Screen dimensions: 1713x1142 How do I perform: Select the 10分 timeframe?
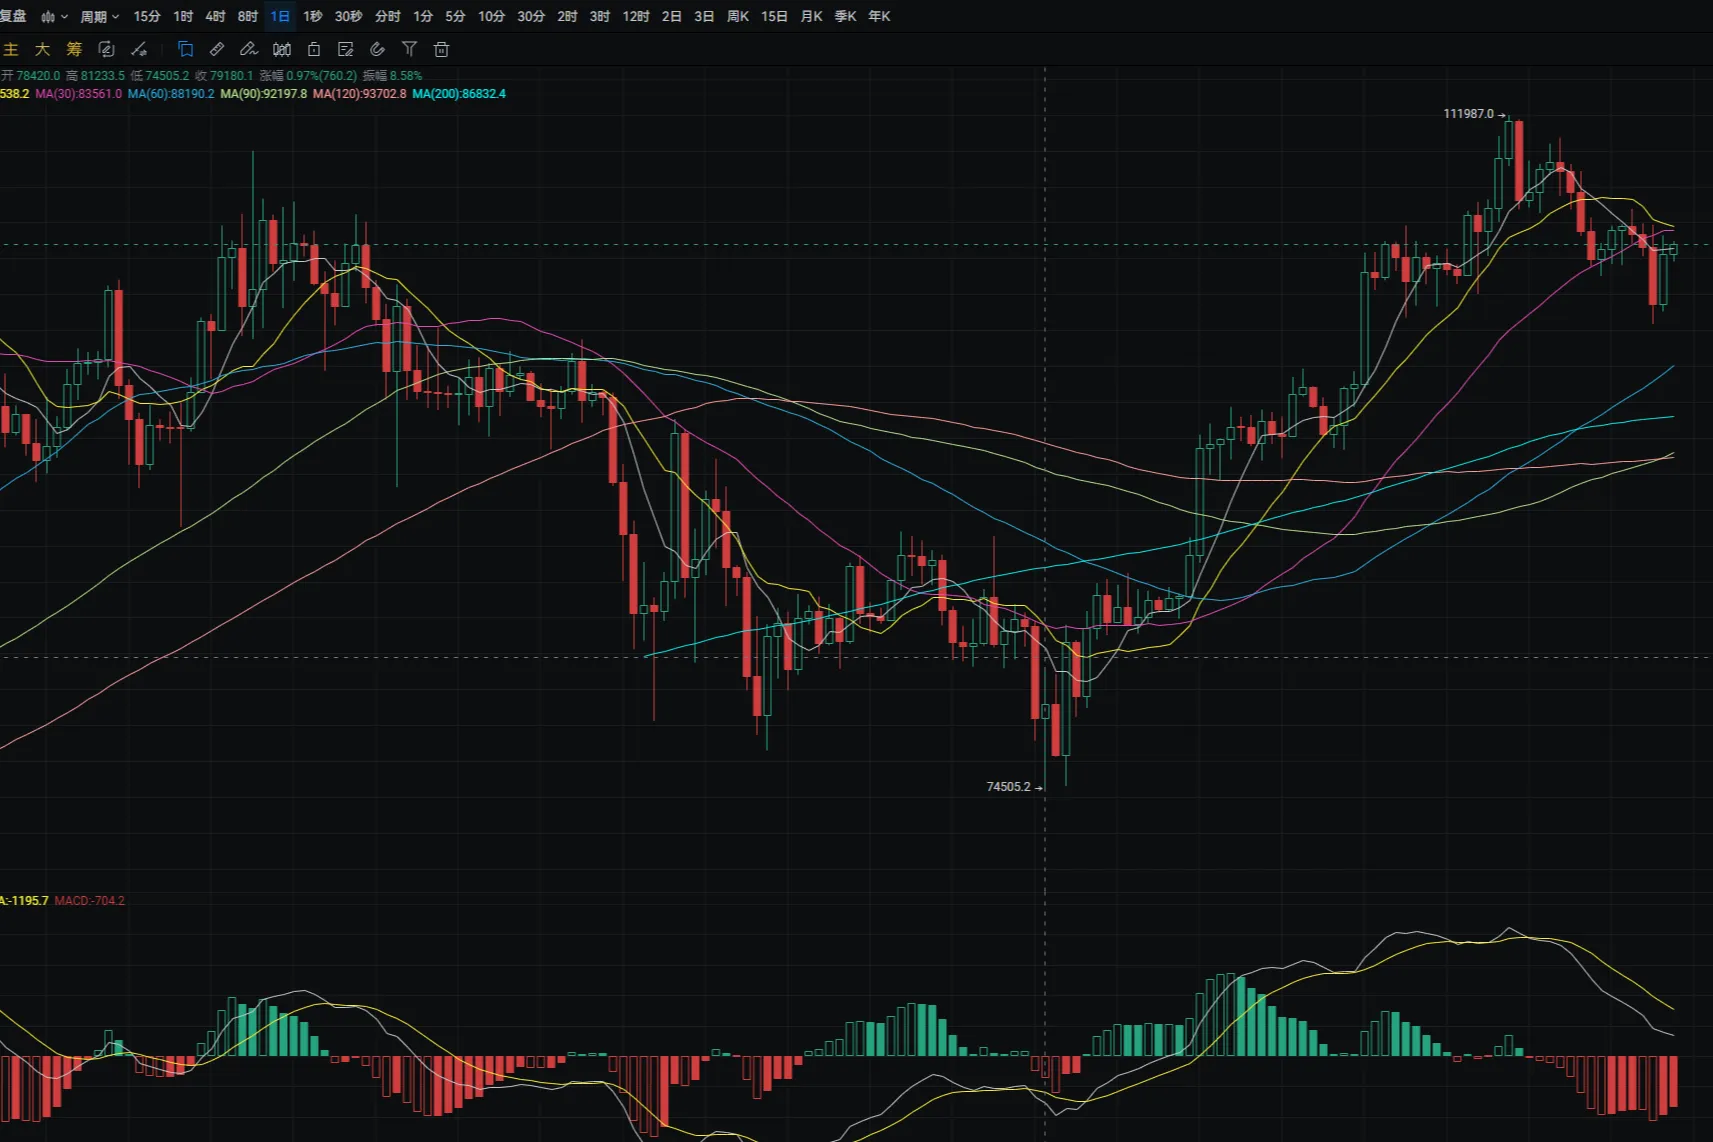click(x=491, y=16)
